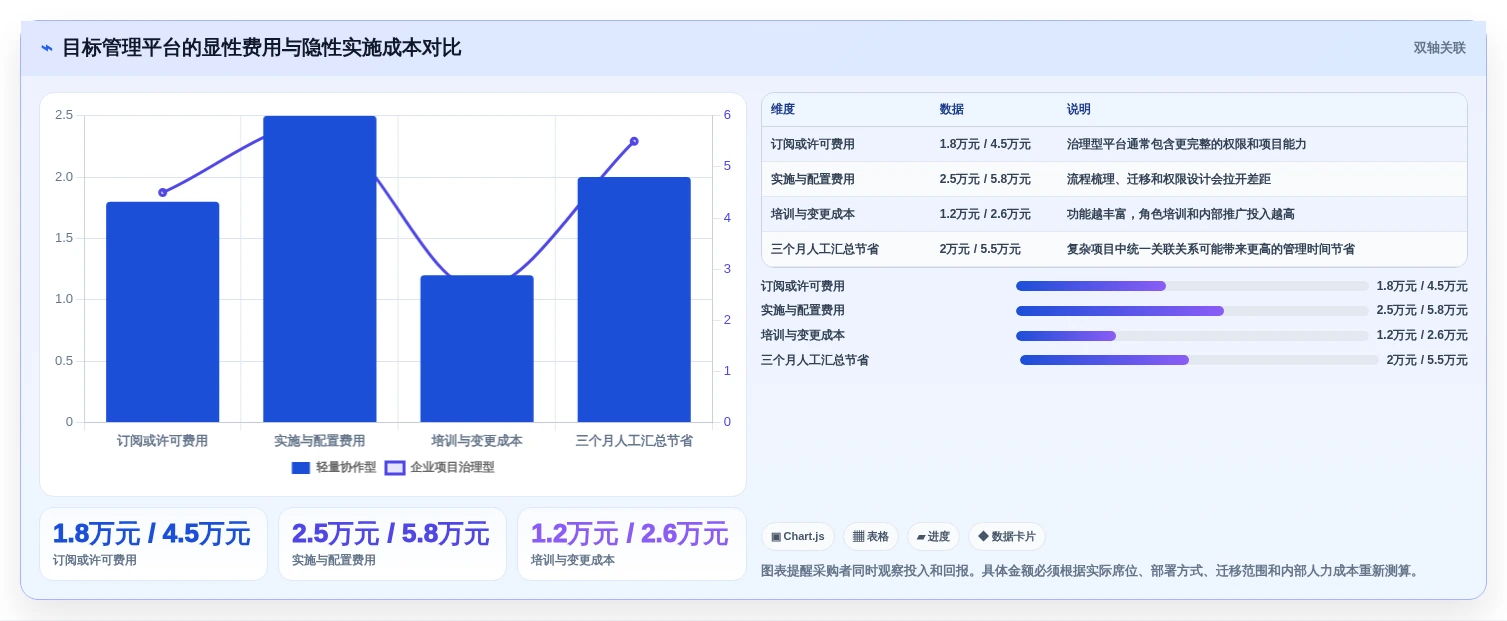Open the purple 1.2万元 / 2.6万元 data card
1507x621 pixels.
pyautogui.click(x=631, y=544)
